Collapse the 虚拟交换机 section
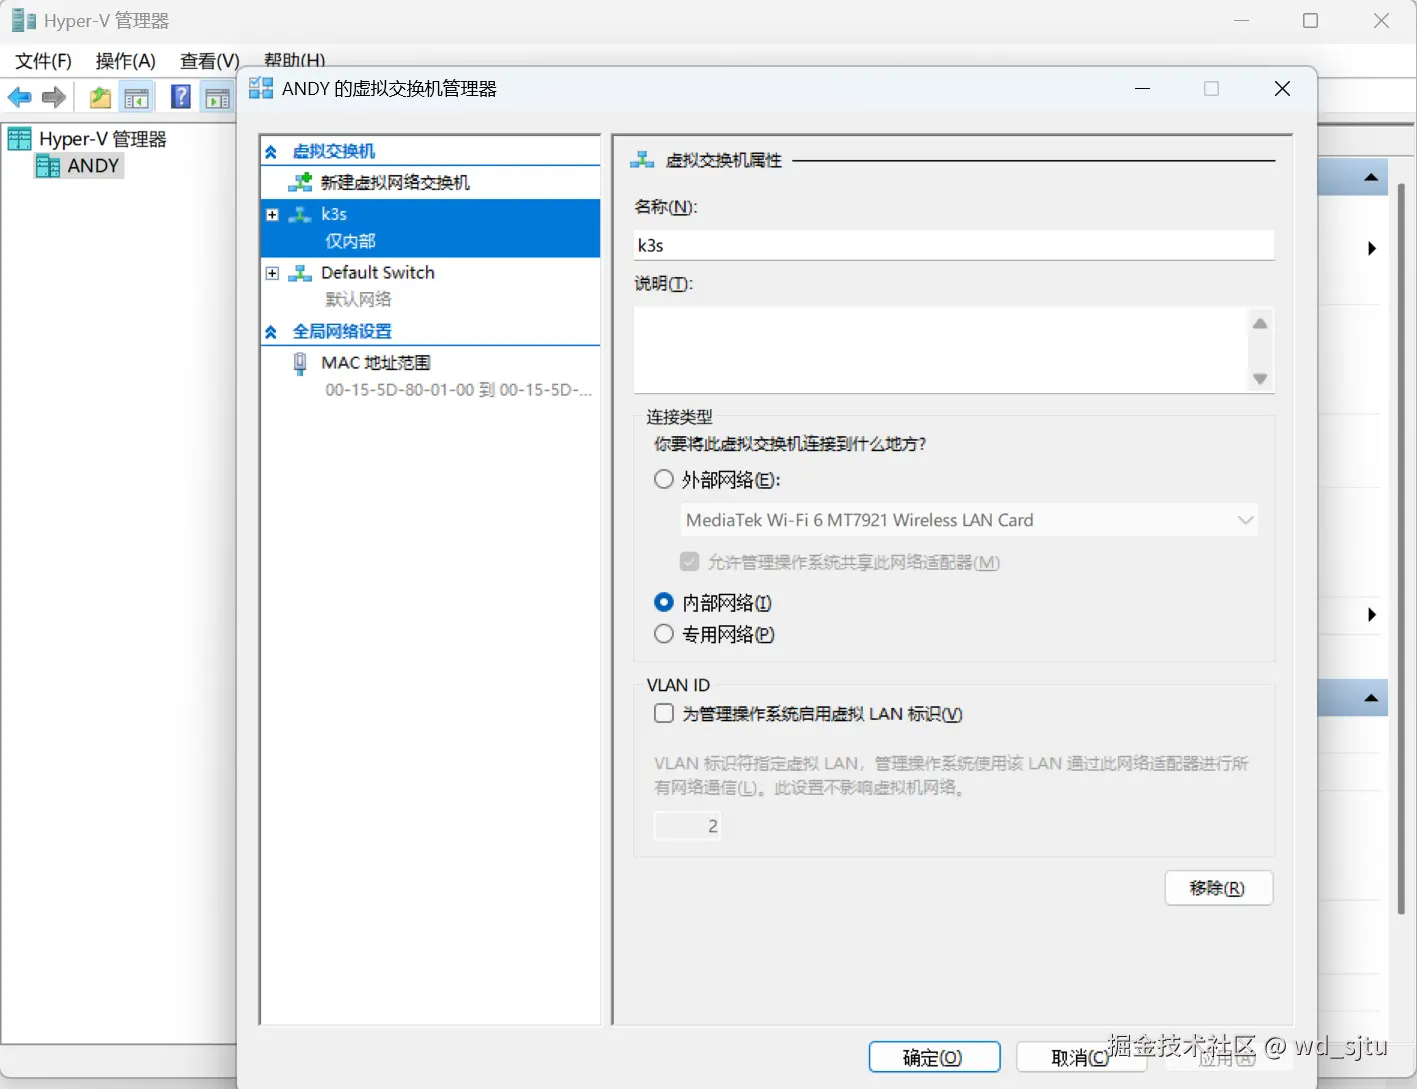1417x1089 pixels. pos(271,152)
